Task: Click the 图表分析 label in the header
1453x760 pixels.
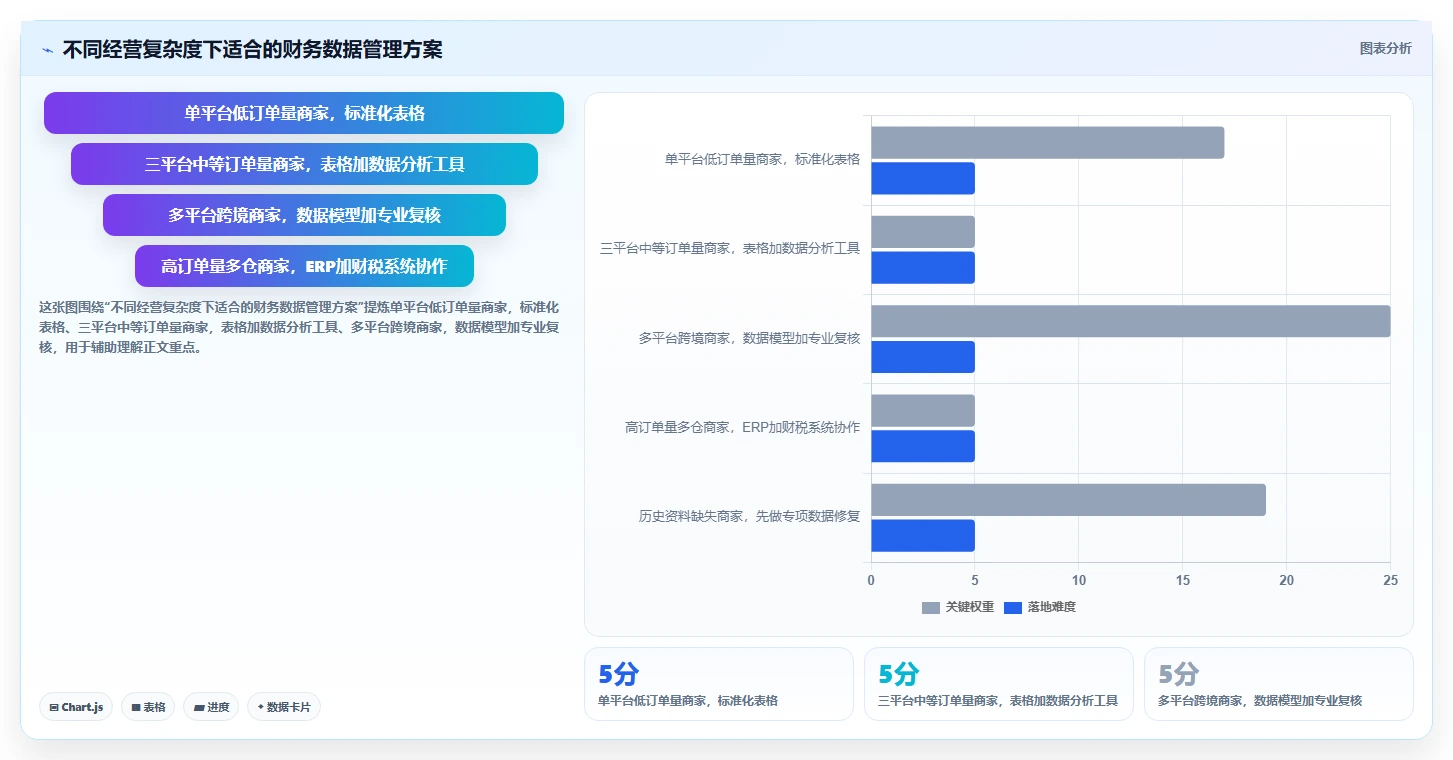Action: (1385, 48)
